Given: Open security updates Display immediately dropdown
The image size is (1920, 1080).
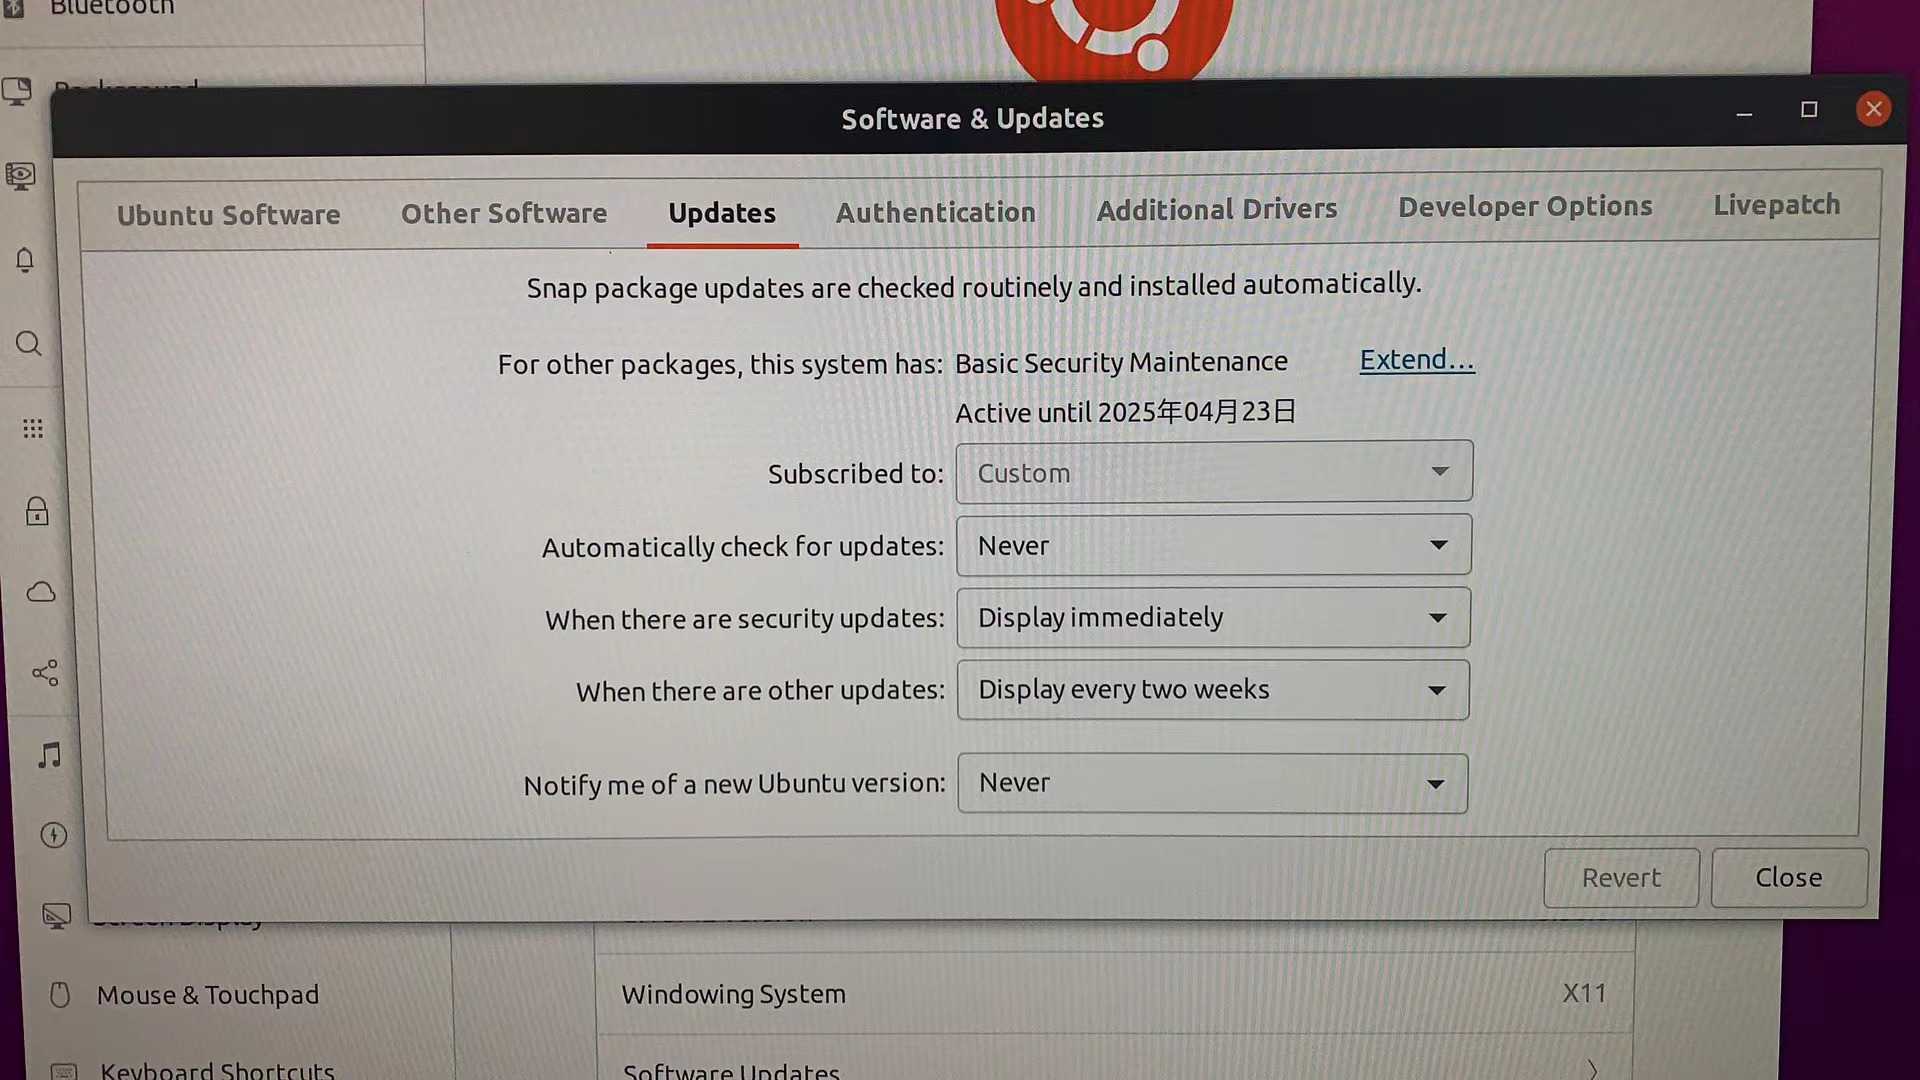Looking at the screenshot, I should click(x=1213, y=618).
